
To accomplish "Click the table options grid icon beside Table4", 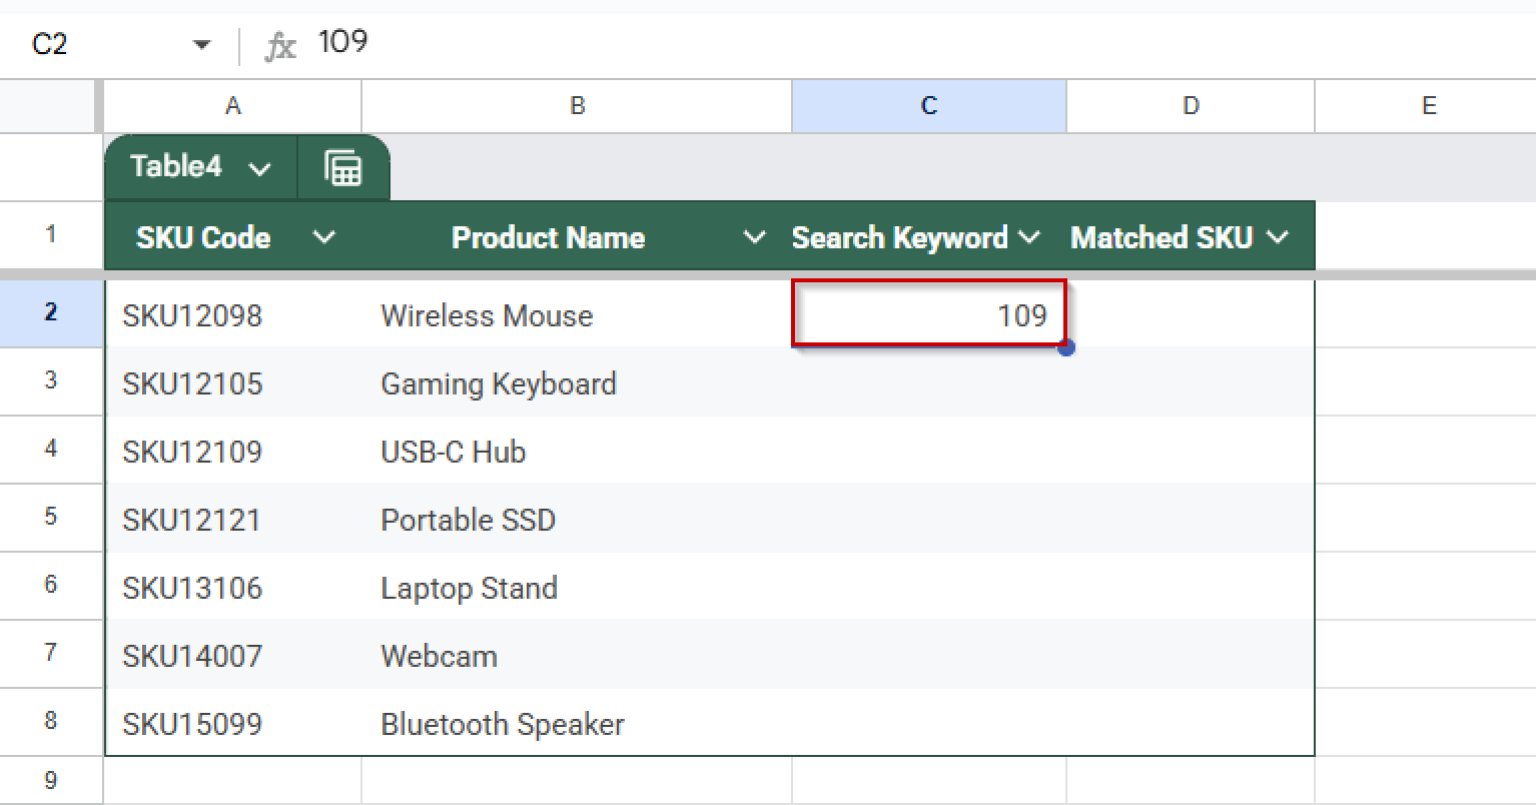I will [x=343, y=167].
